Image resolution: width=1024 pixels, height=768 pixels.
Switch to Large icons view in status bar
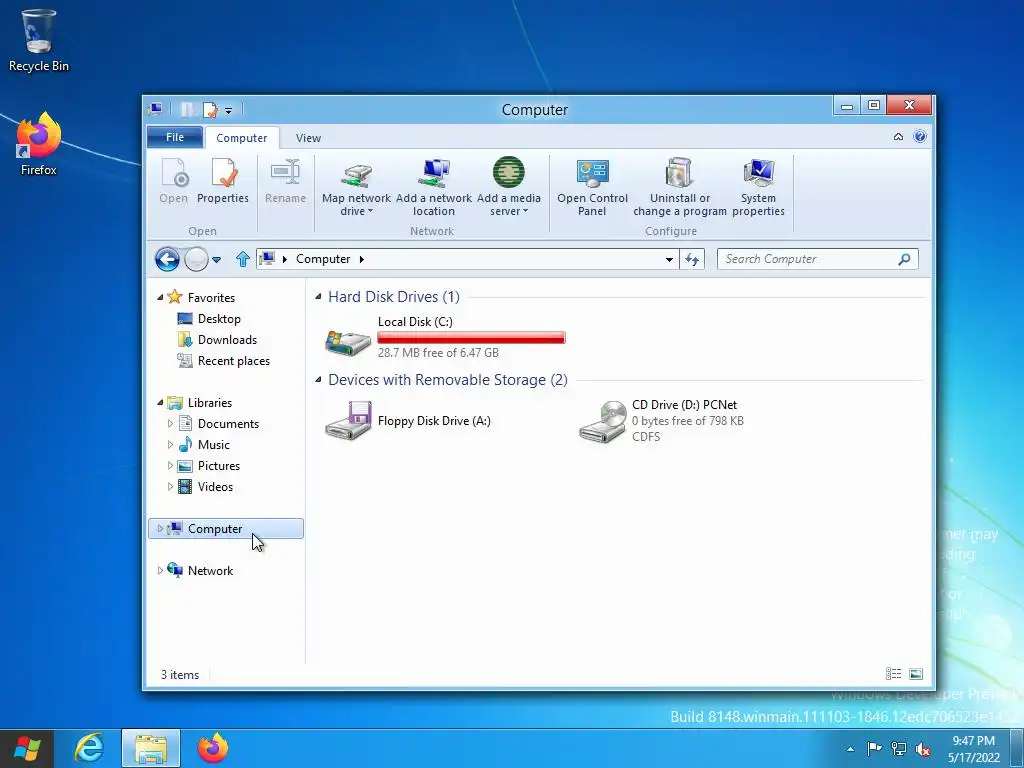pos(916,674)
